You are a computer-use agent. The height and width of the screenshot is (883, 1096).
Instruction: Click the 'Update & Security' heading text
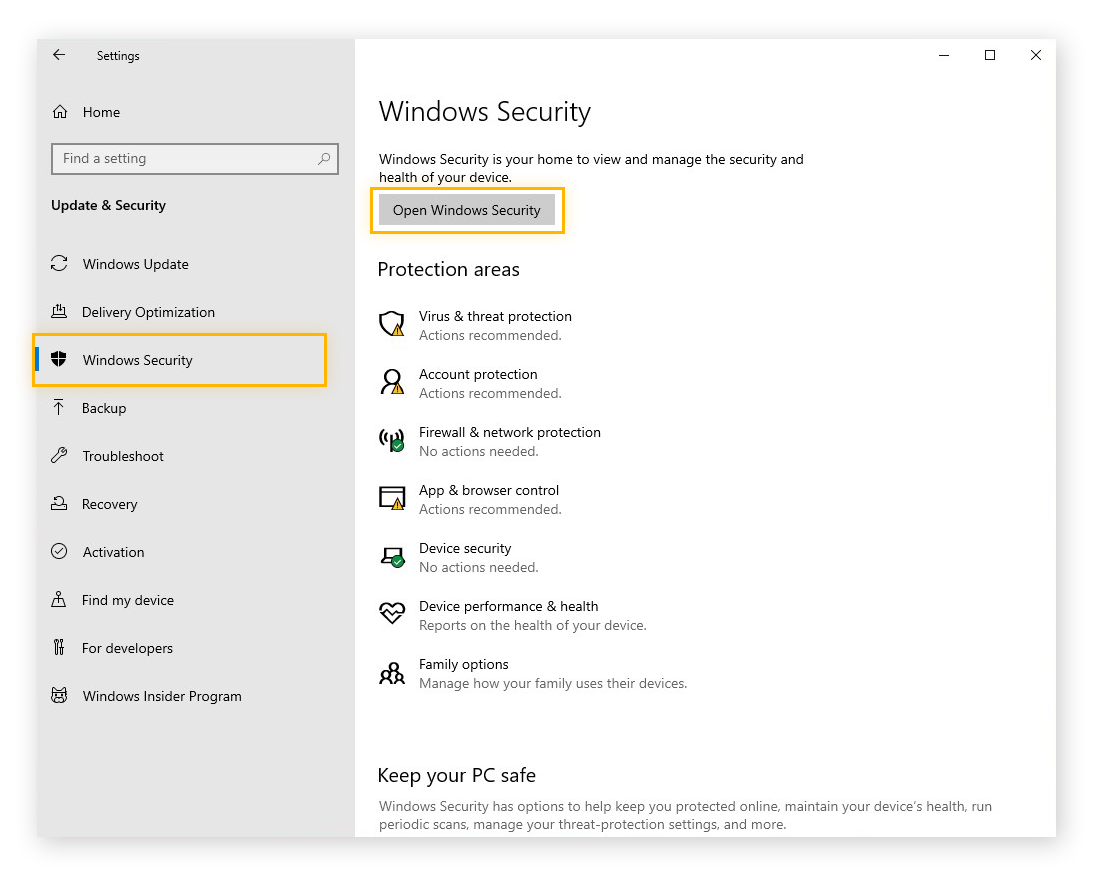[108, 205]
